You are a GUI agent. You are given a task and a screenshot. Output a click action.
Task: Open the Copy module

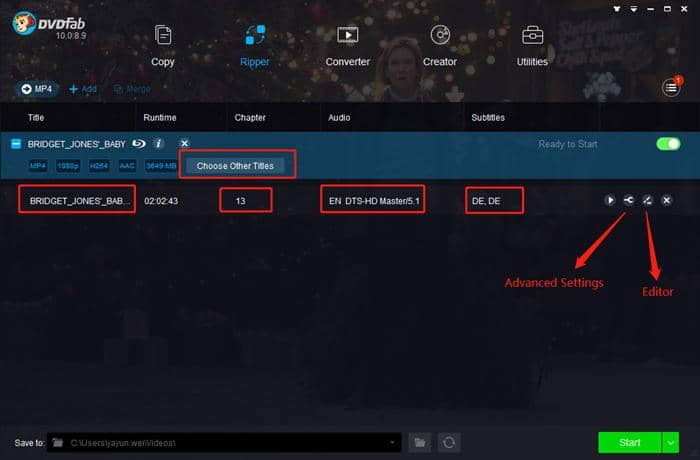162,46
